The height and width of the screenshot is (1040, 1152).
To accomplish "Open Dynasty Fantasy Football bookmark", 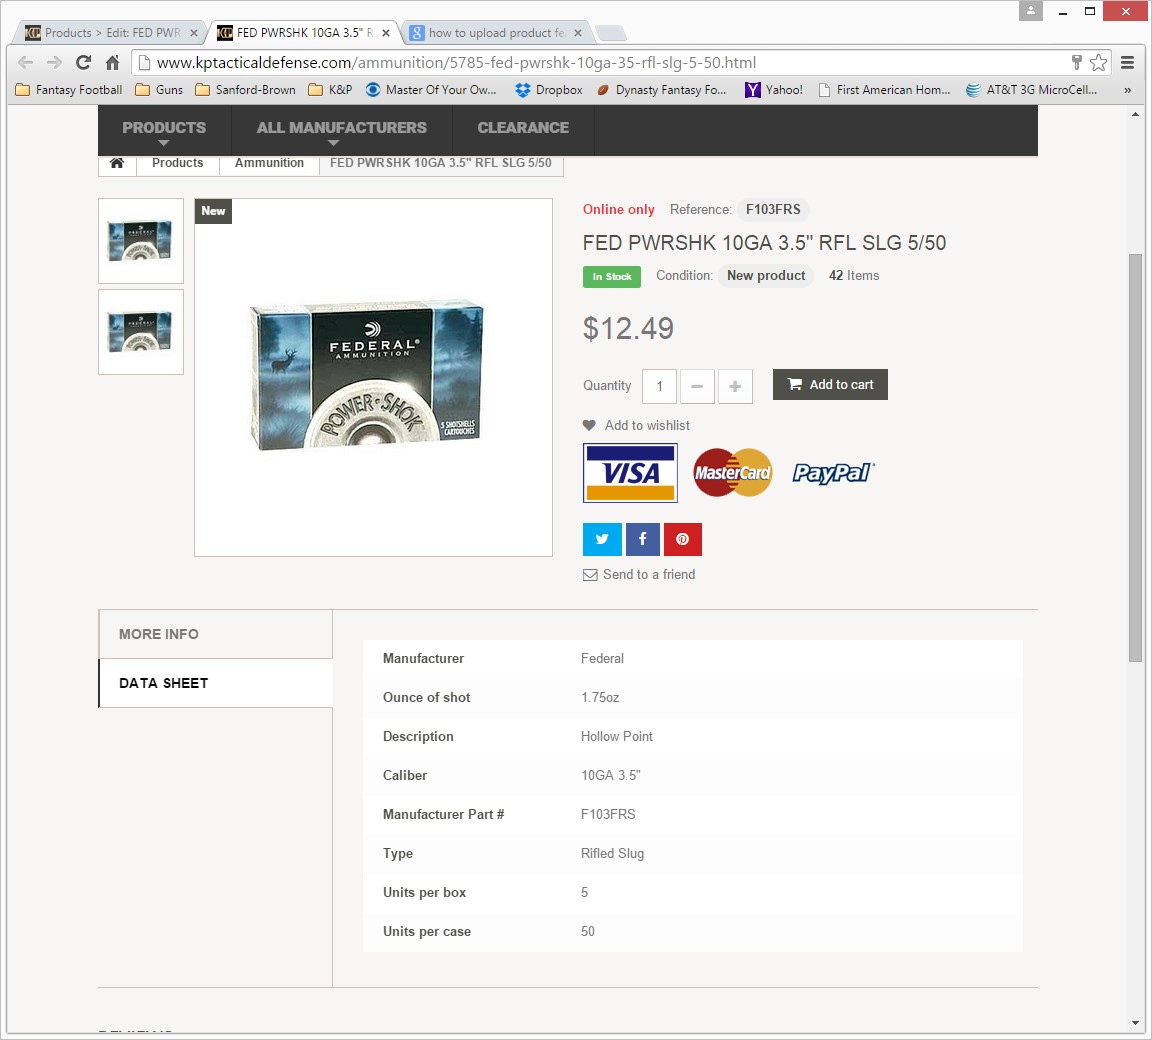I will tap(661, 90).
